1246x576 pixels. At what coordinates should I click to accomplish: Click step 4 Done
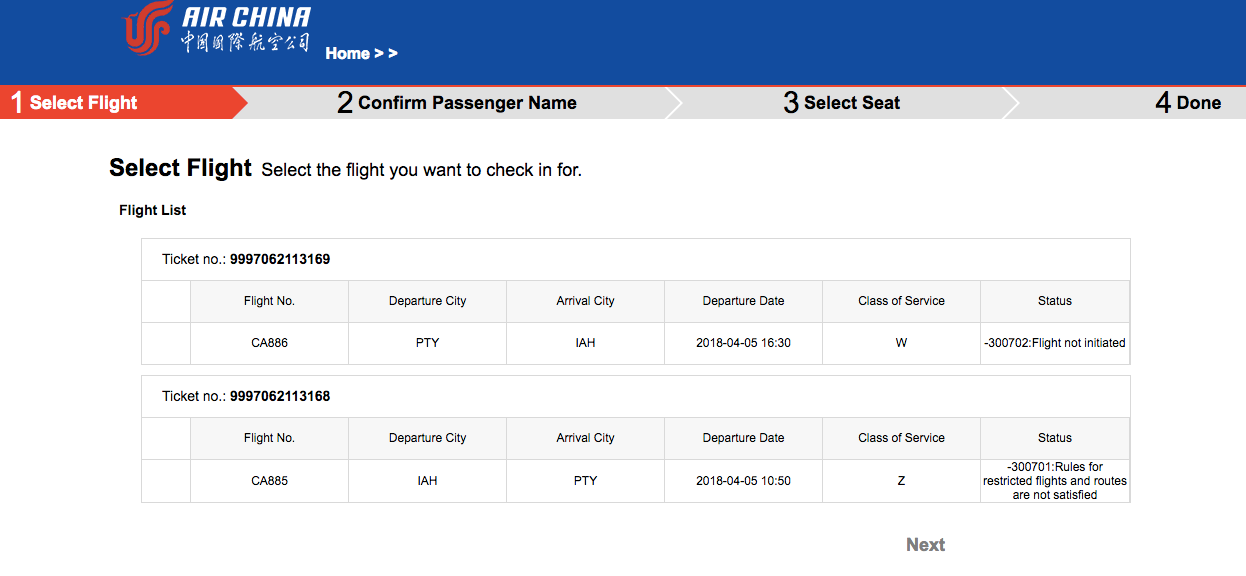click(x=1188, y=102)
